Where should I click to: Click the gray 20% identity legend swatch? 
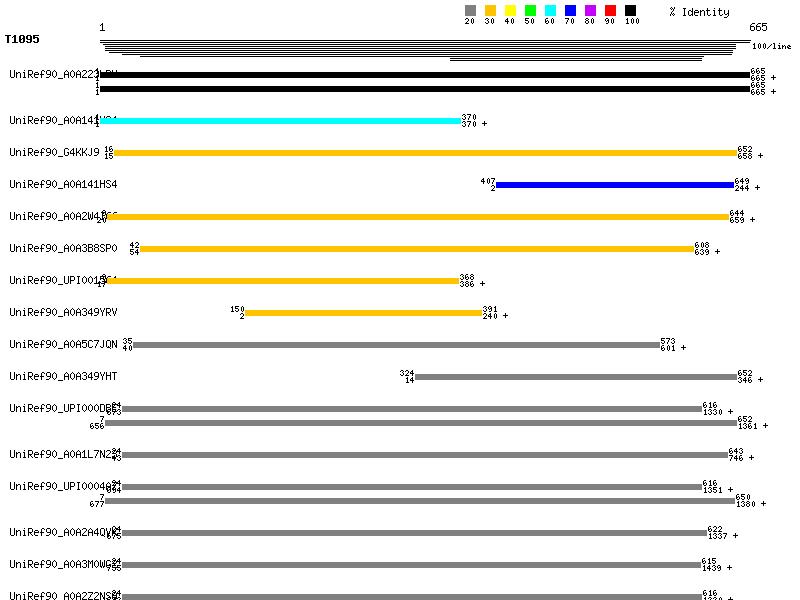[470, 11]
